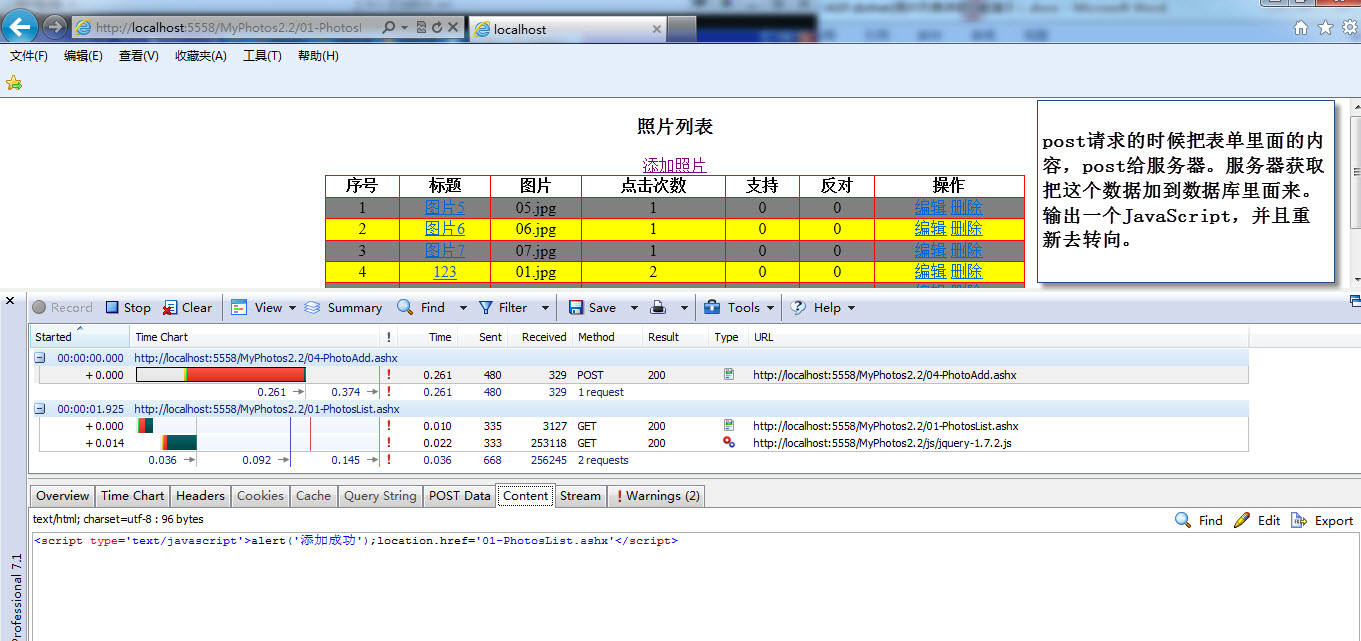Image resolution: width=1361 pixels, height=641 pixels.
Task: Open the Favorites star at top right
Action: click(x=1325, y=28)
